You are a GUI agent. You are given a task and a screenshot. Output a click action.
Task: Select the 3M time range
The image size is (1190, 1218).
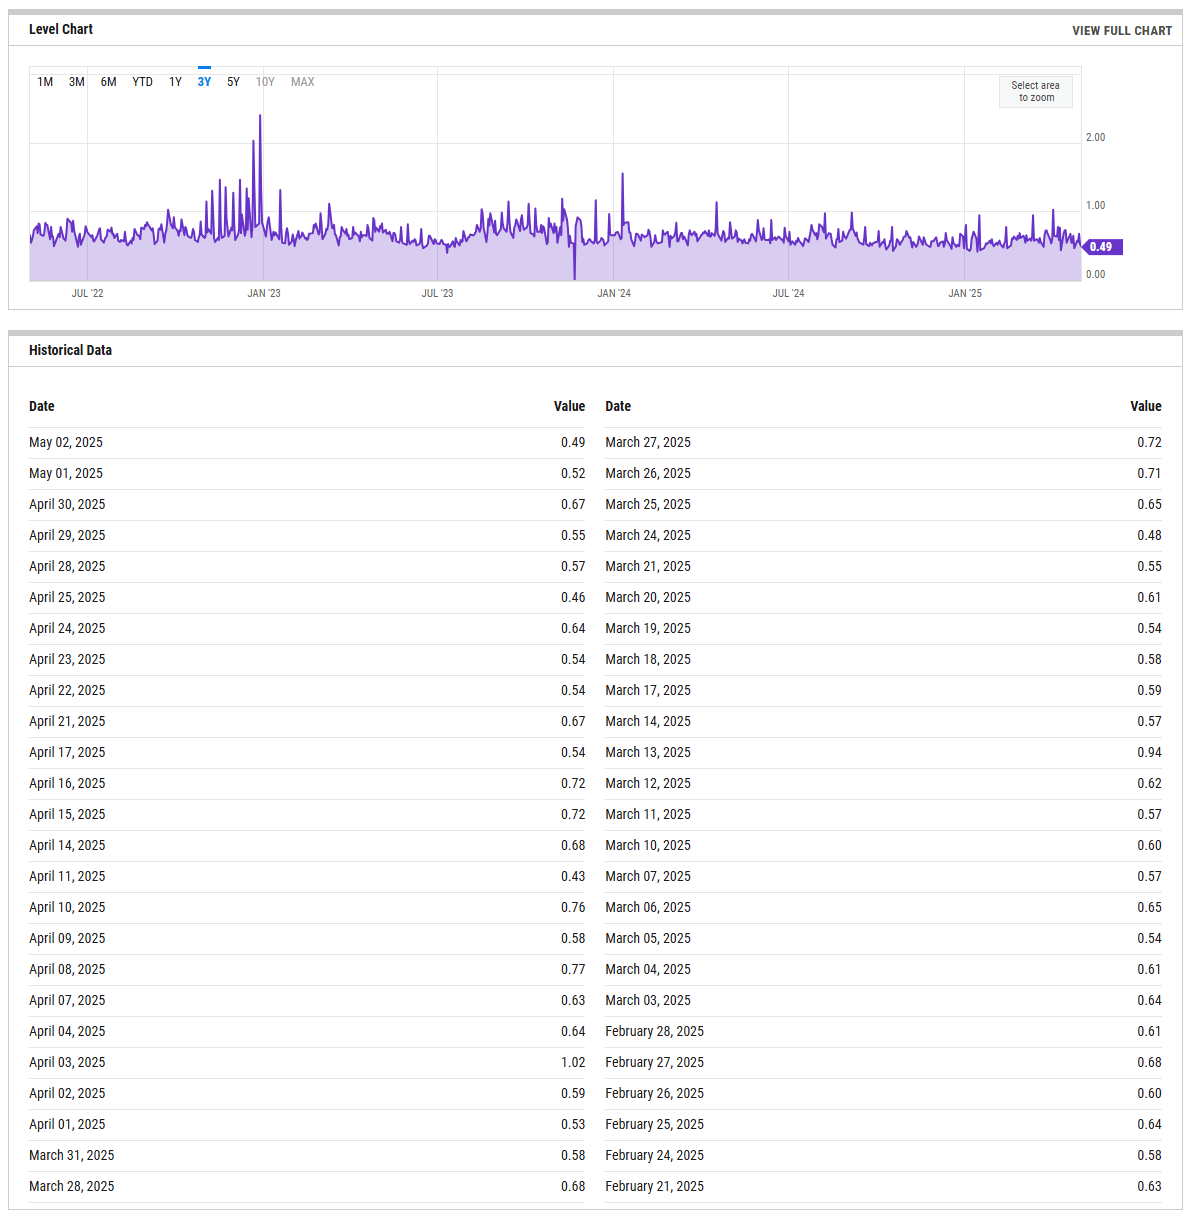coord(77,82)
